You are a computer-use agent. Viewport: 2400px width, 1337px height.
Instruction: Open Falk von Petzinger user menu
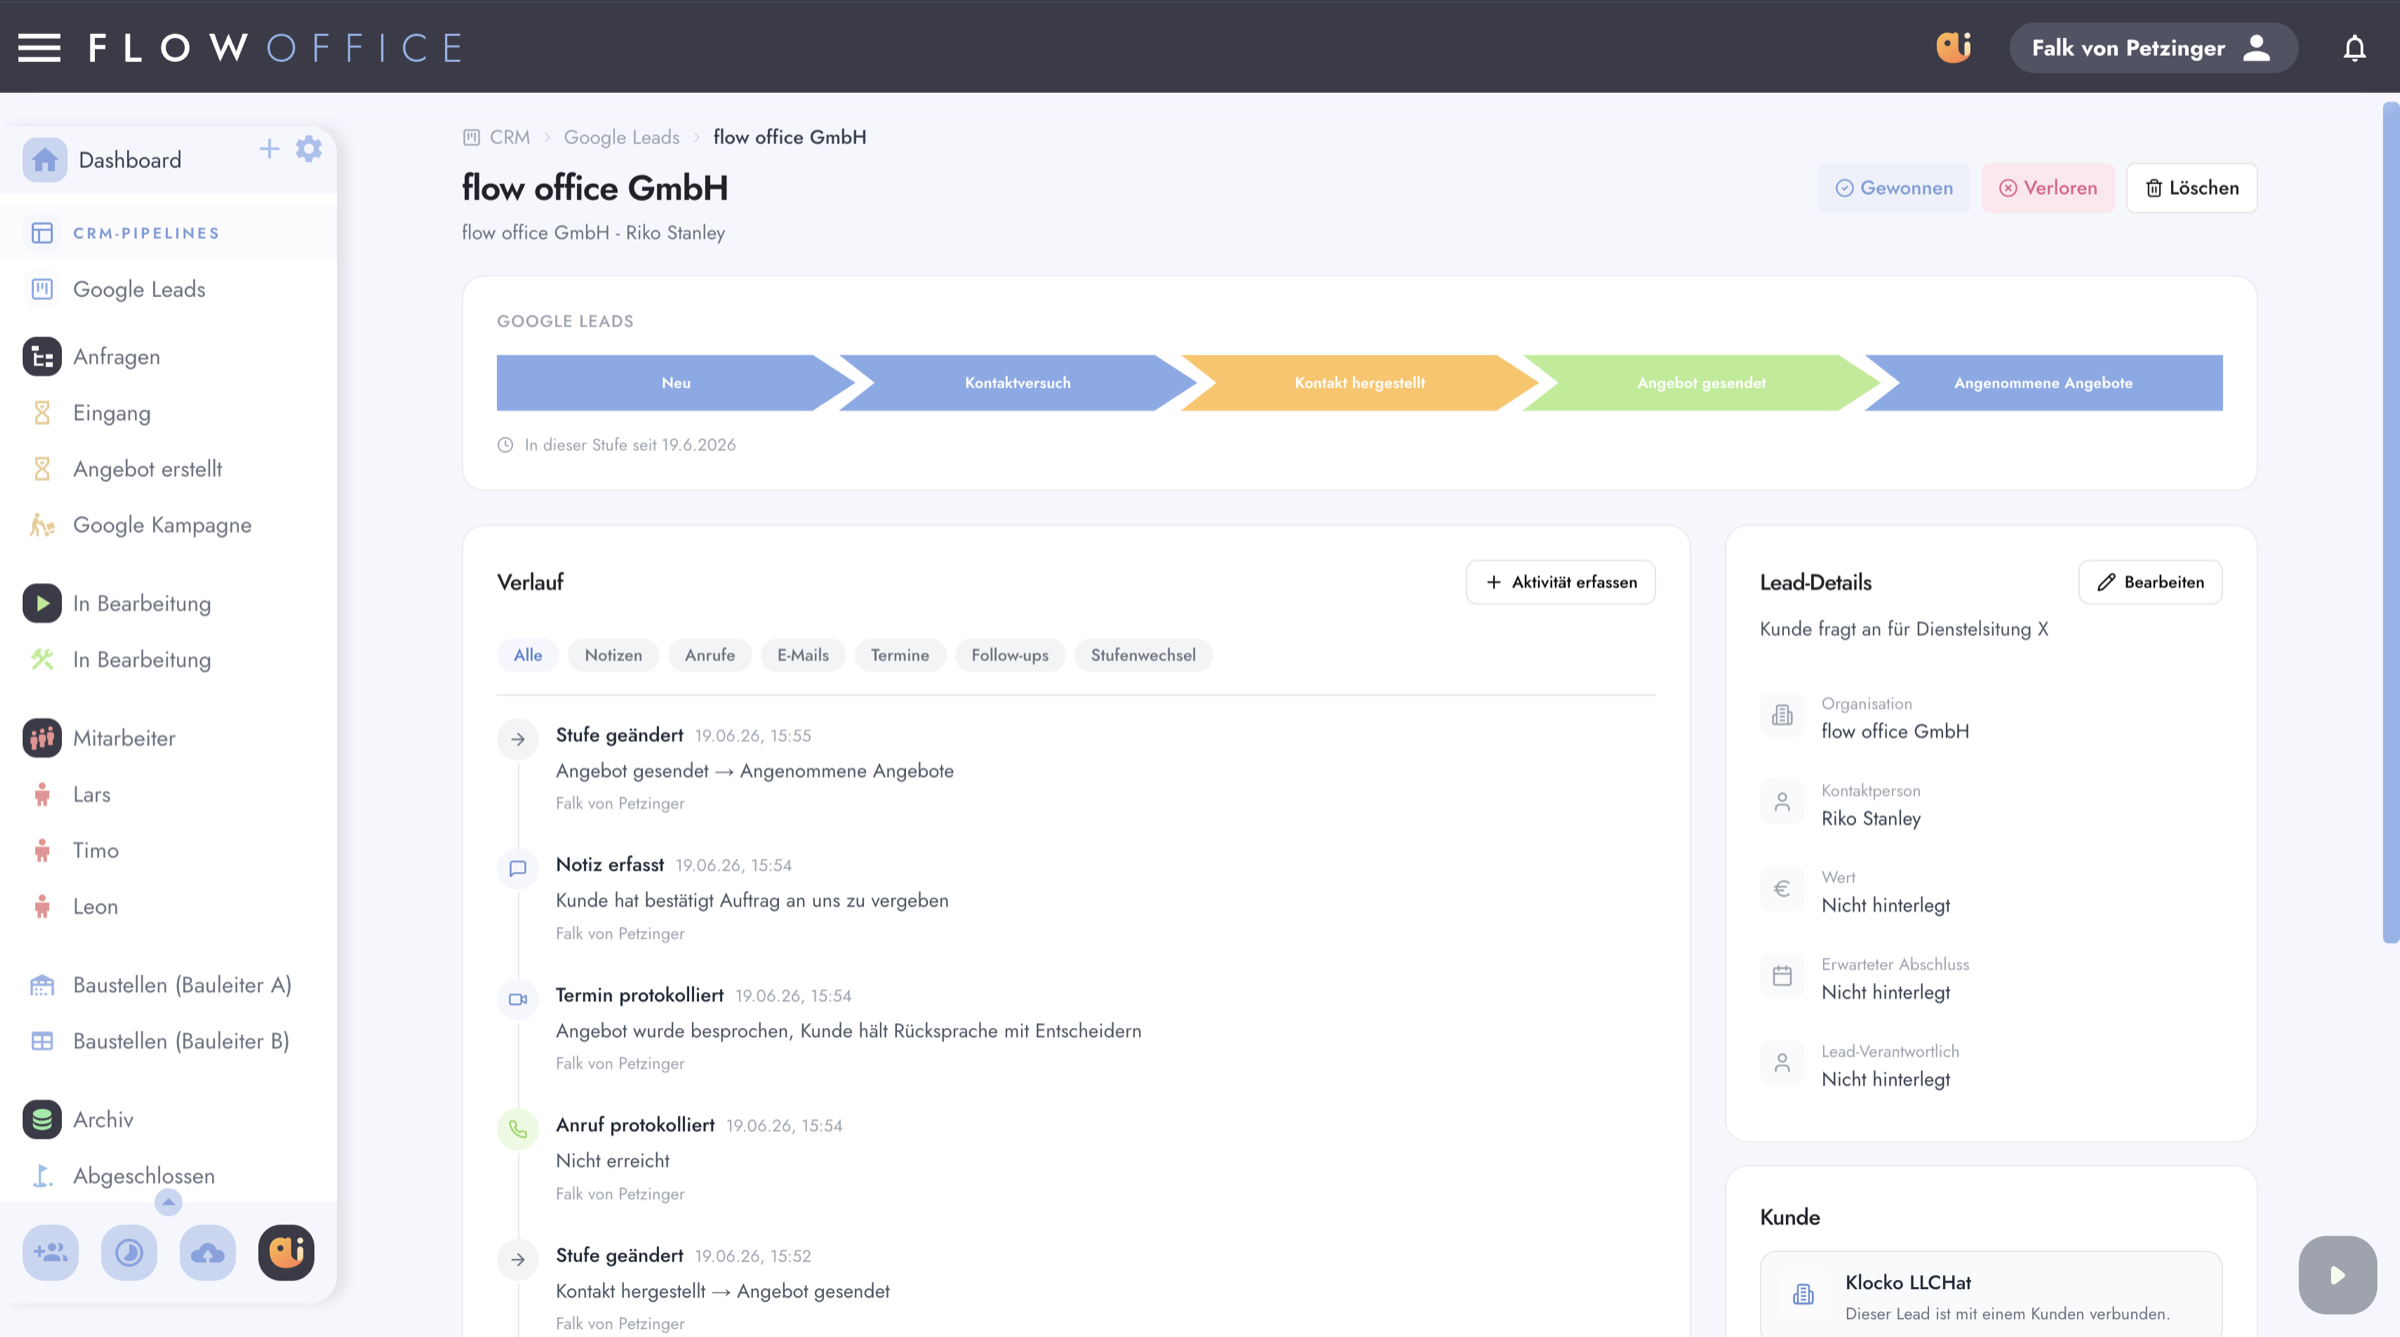click(2153, 48)
